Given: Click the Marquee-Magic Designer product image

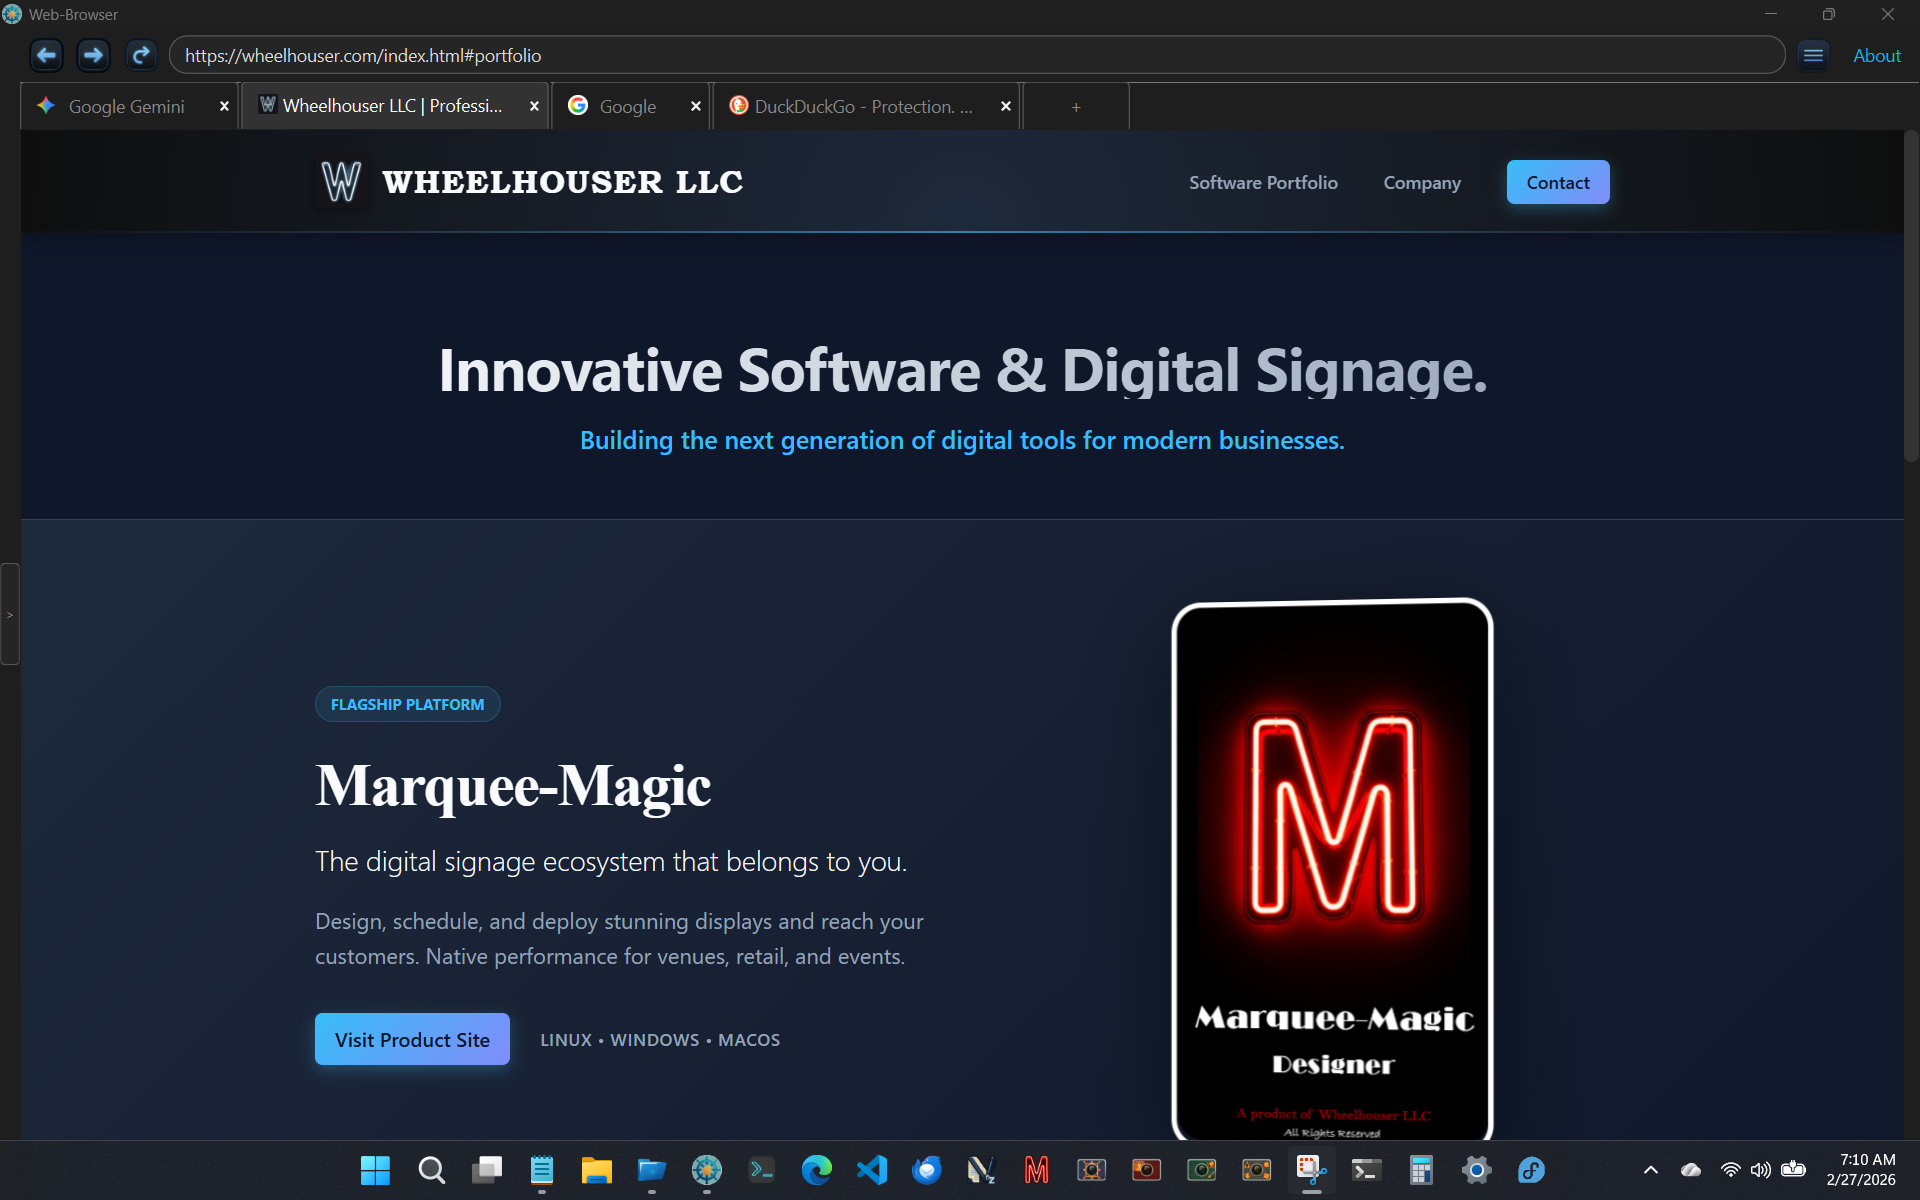Looking at the screenshot, I should click(x=1332, y=868).
